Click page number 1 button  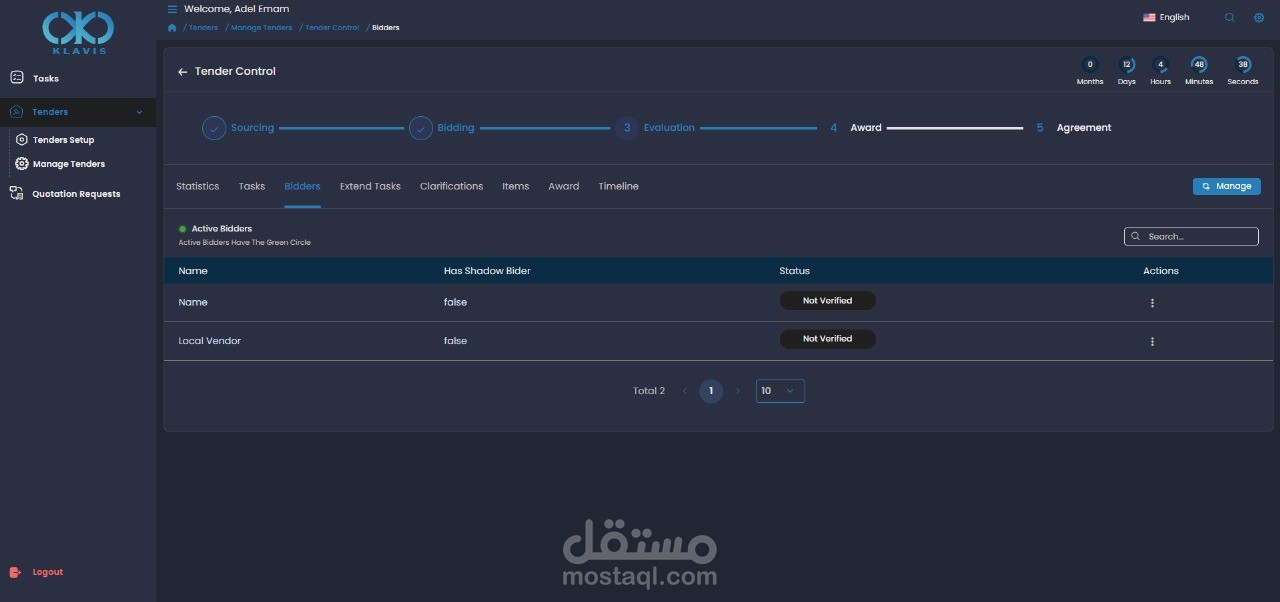[x=711, y=391]
